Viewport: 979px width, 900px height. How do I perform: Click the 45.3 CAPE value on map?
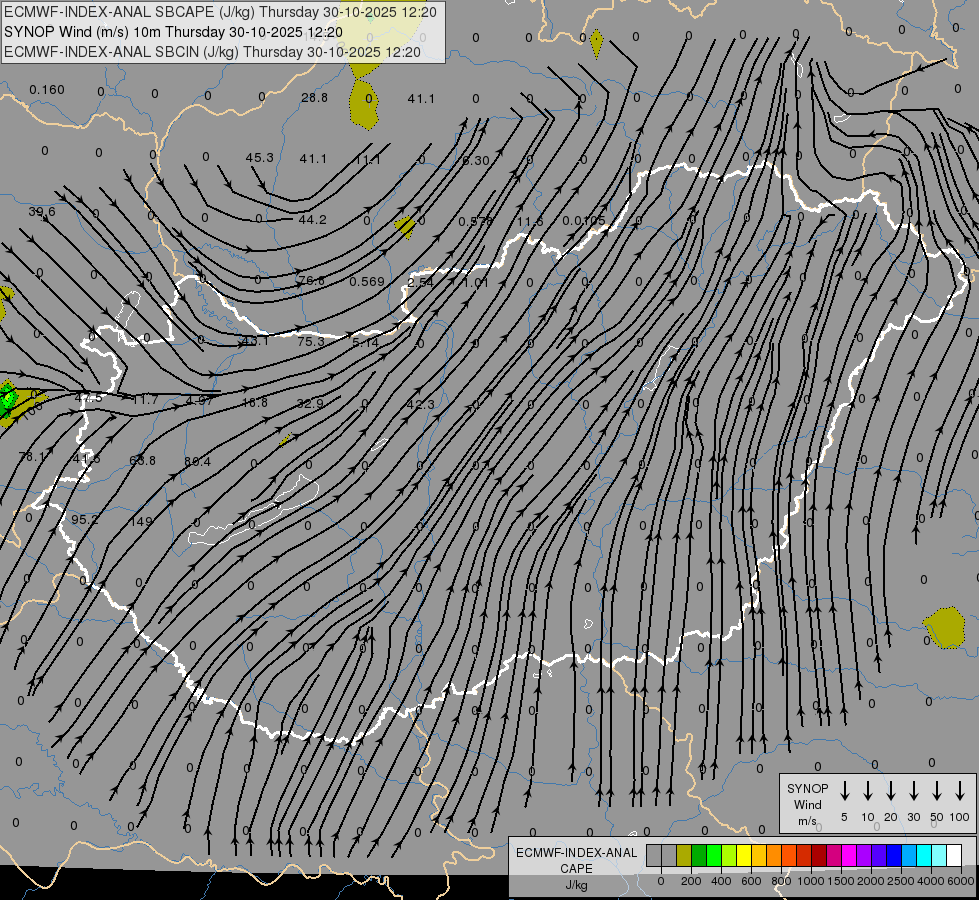[260, 158]
